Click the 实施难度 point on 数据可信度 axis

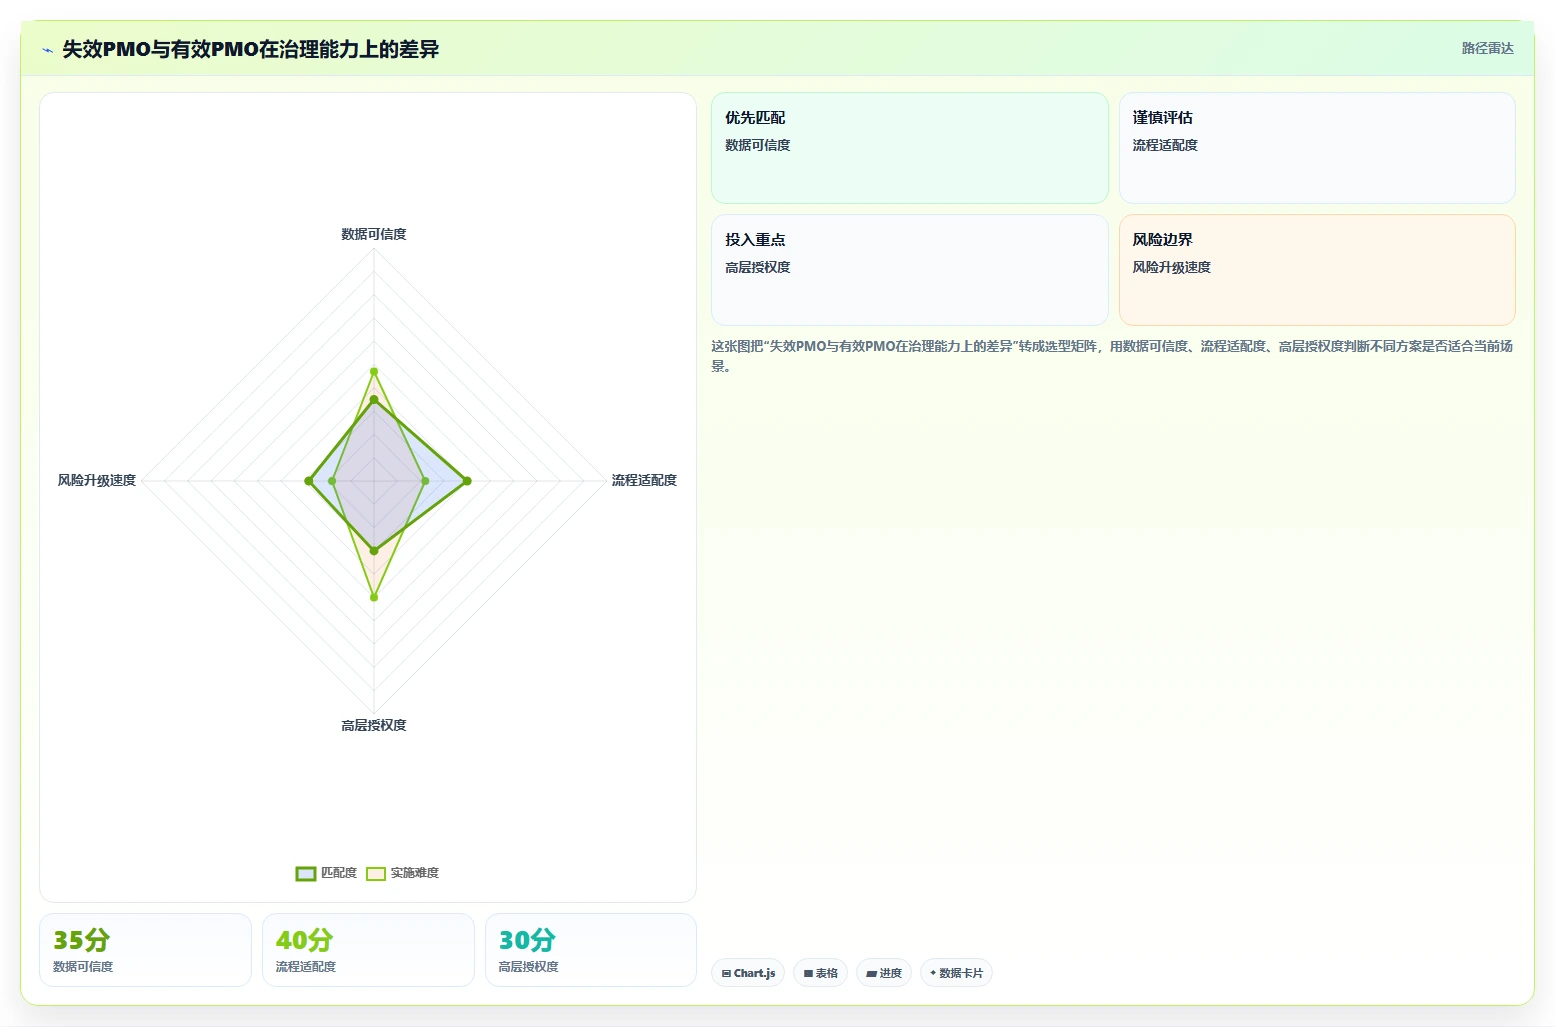(x=374, y=371)
